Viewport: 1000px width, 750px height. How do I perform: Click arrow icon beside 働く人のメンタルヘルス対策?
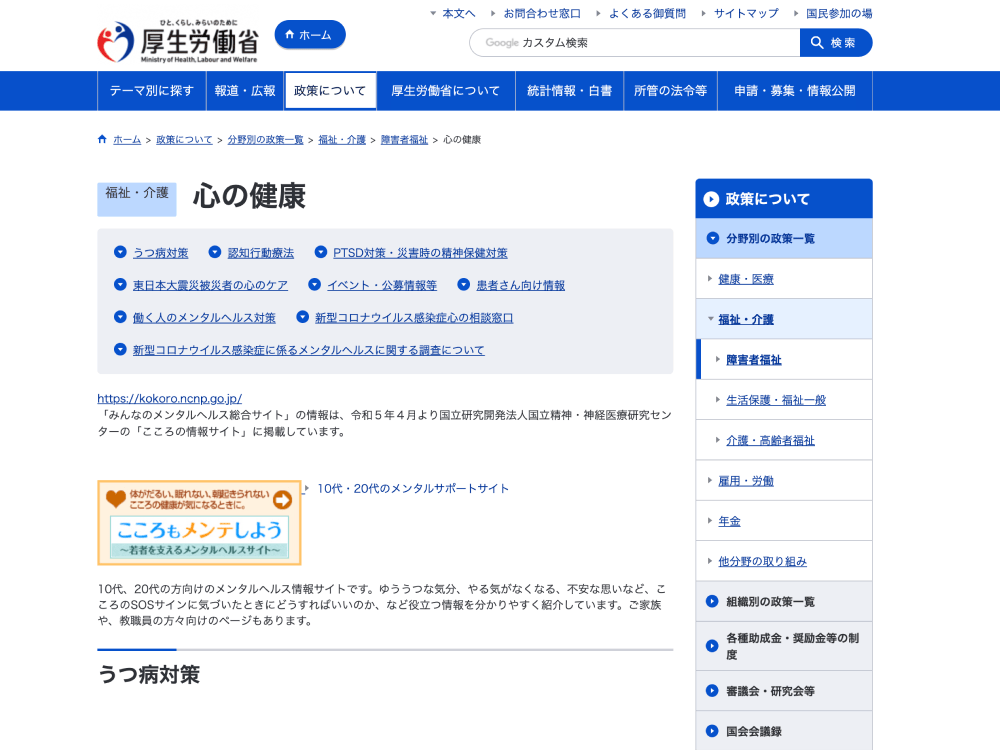click(x=120, y=317)
